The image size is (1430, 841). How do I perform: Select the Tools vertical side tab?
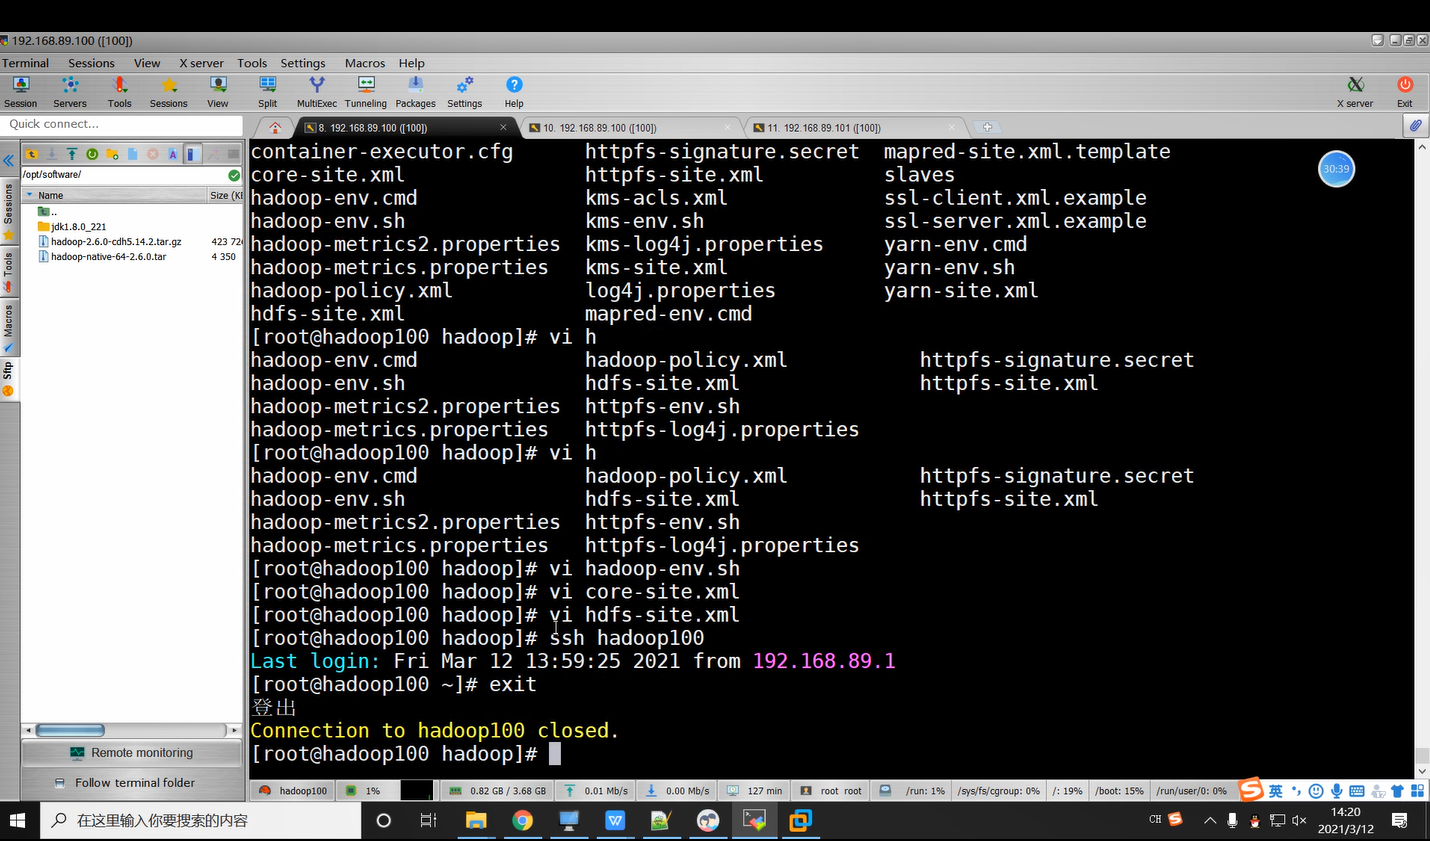[8, 271]
